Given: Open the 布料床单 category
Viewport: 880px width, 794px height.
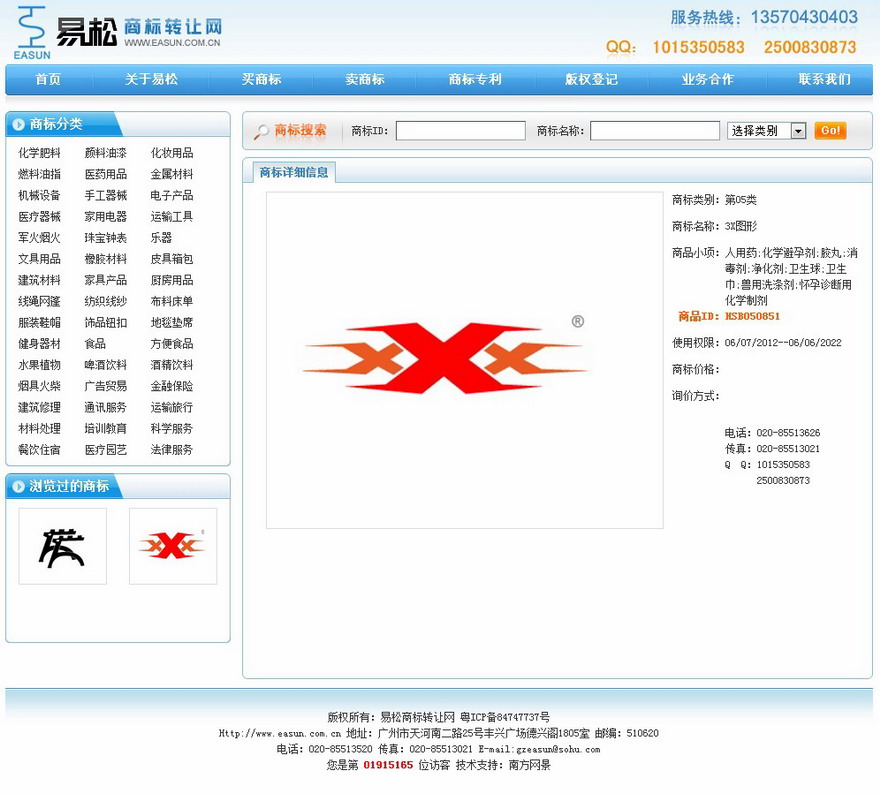Looking at the screenshot, I should [172, 301].
